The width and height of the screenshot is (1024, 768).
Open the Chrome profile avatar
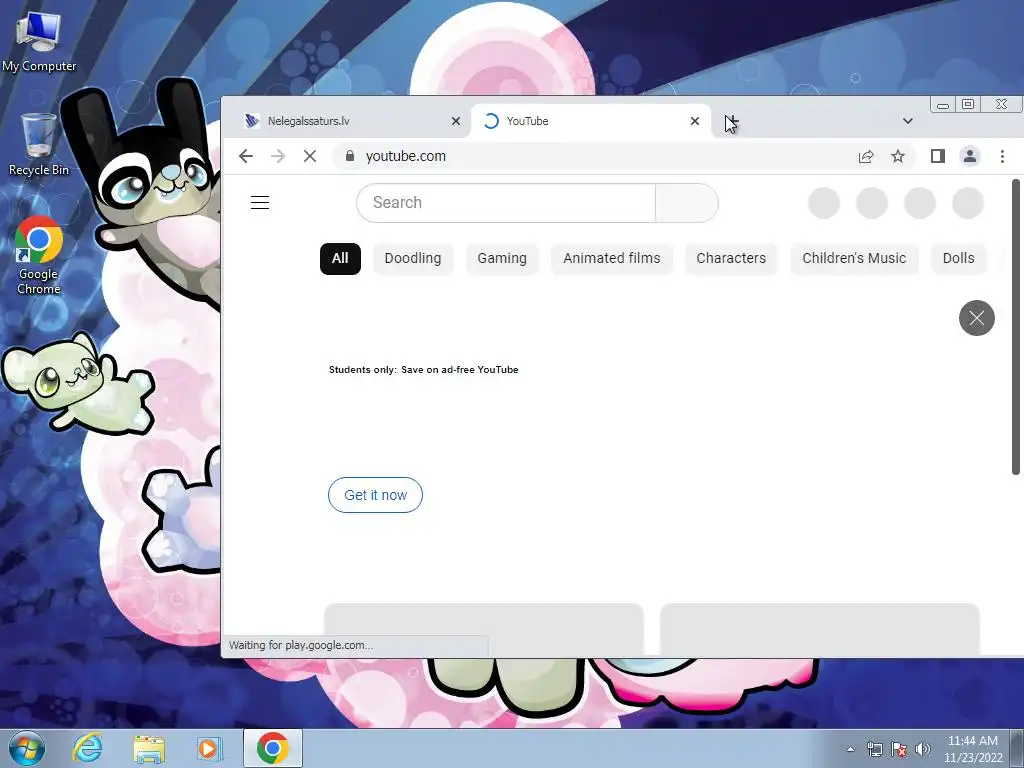pyautogui.click(x=970, y=156)
